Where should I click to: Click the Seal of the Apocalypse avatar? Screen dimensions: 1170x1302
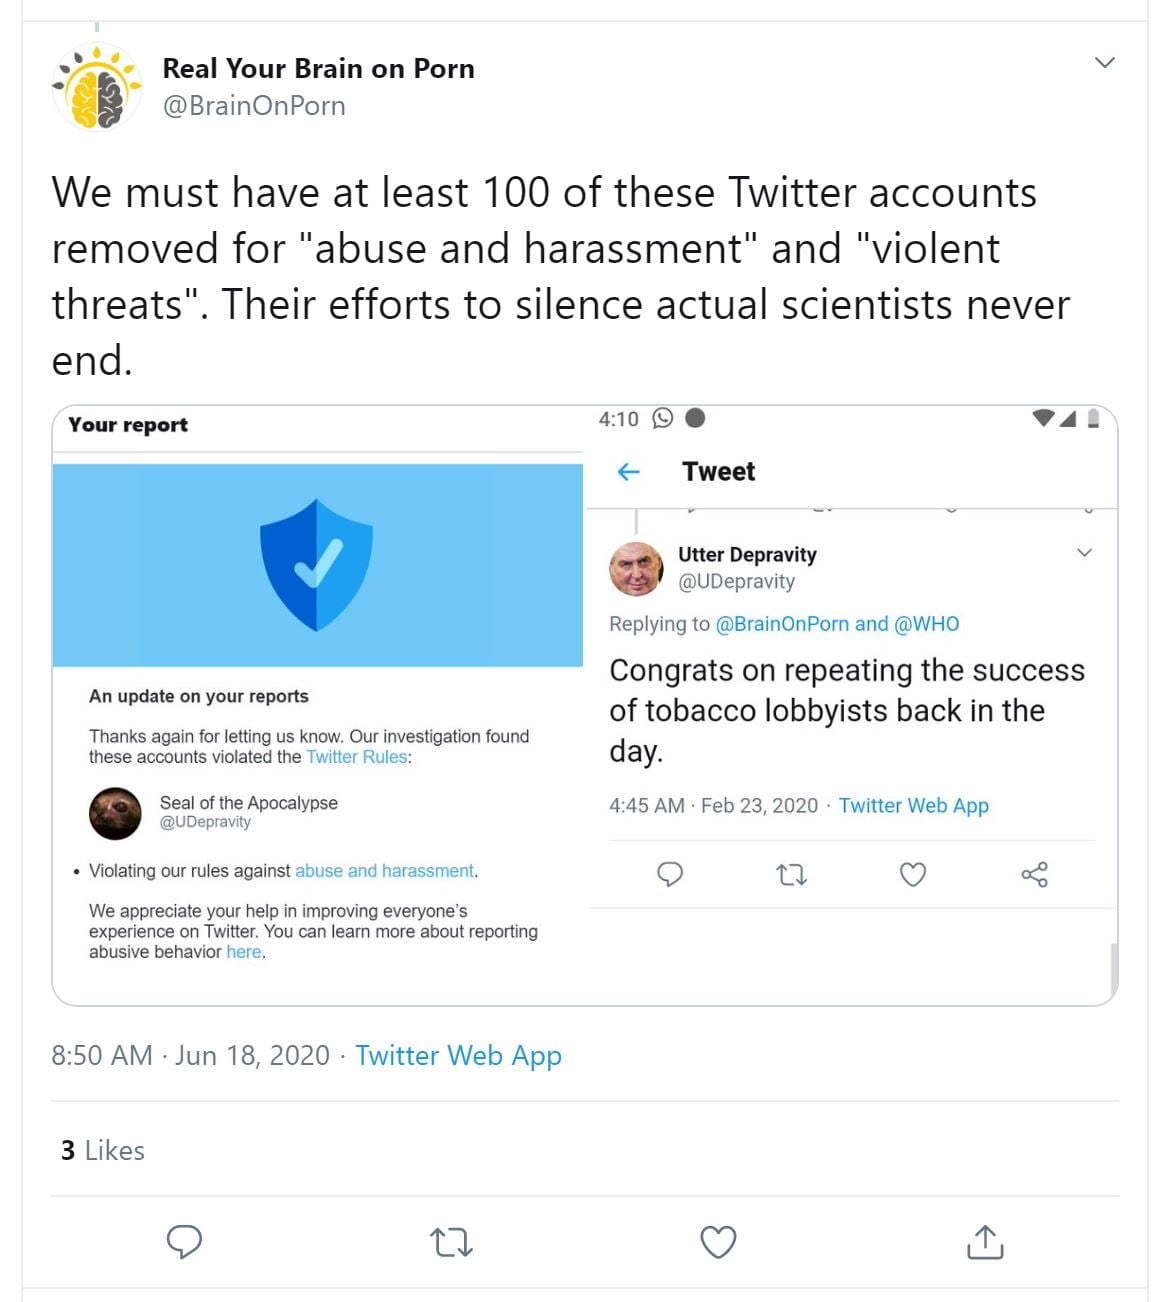[115, 812]
